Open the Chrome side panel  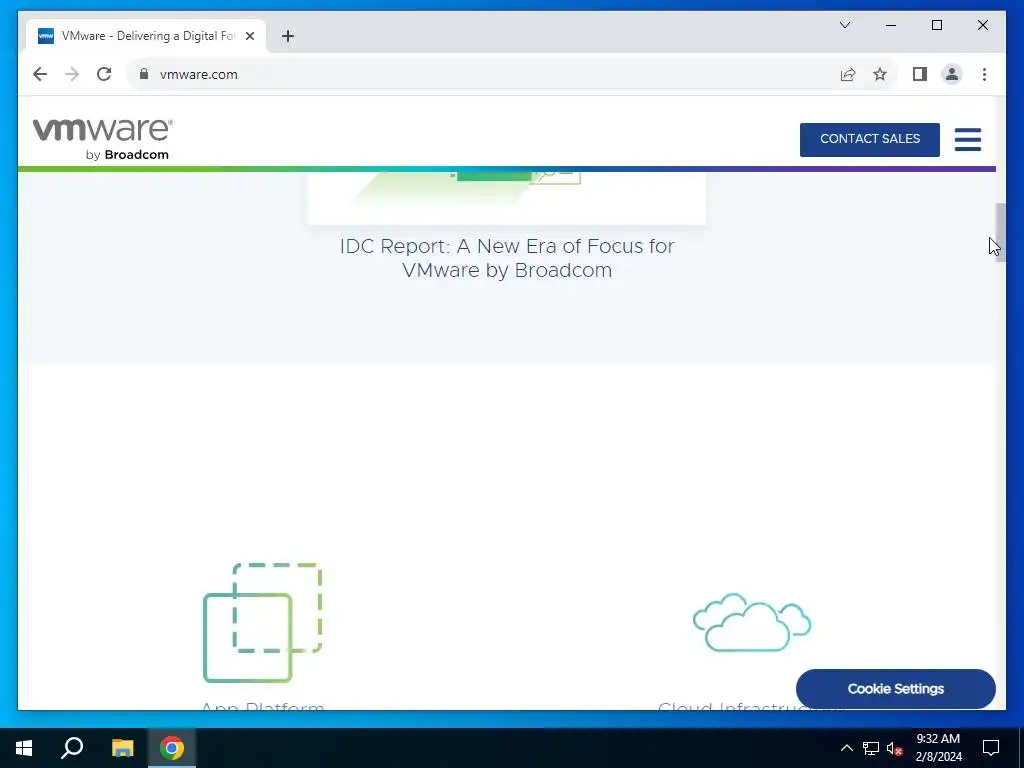pyautogui.click(x=920, y=74)
